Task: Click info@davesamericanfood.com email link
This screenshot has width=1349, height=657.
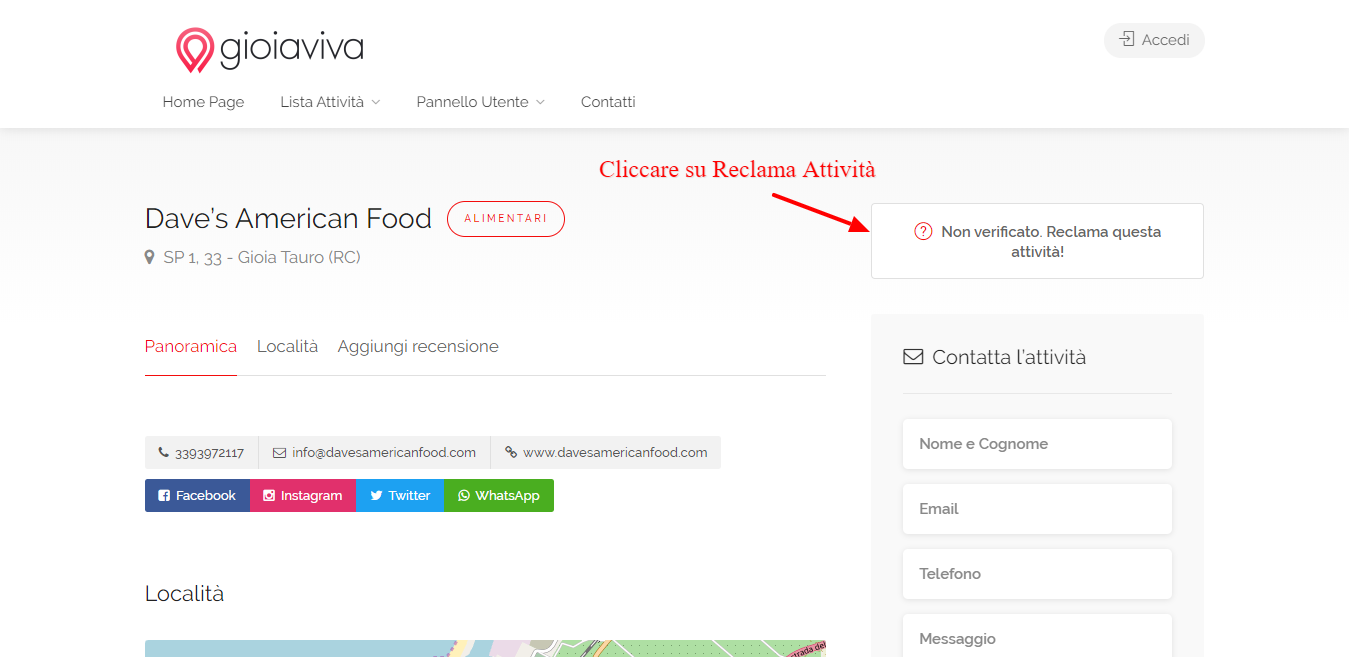Action: coord(384,453)
